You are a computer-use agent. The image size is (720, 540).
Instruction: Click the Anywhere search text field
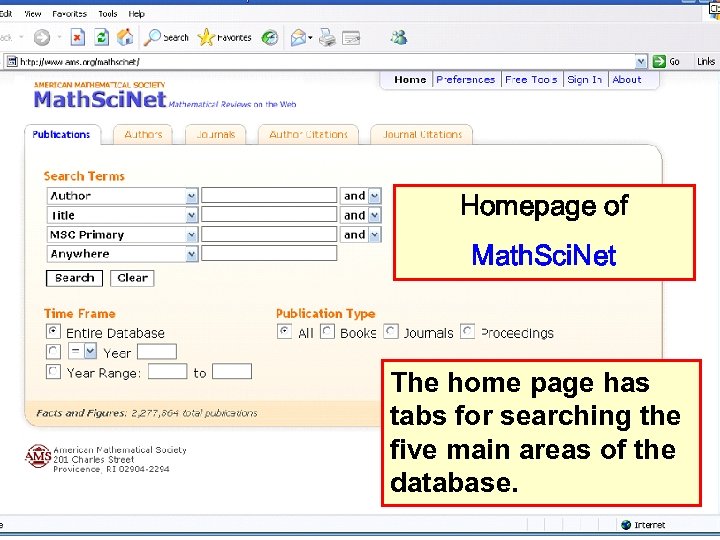[269, 253]
